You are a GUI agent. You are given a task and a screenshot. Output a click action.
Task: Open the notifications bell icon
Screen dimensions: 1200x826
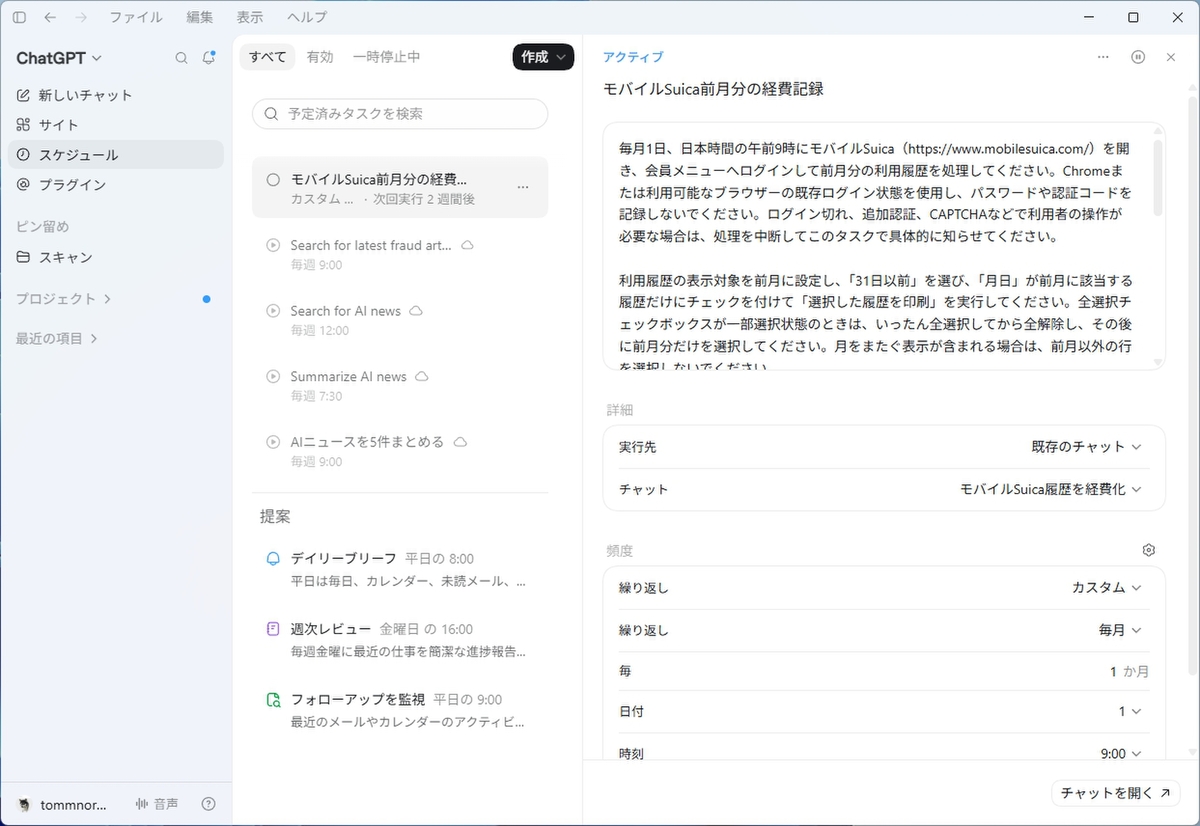click(x=208, y=58)
